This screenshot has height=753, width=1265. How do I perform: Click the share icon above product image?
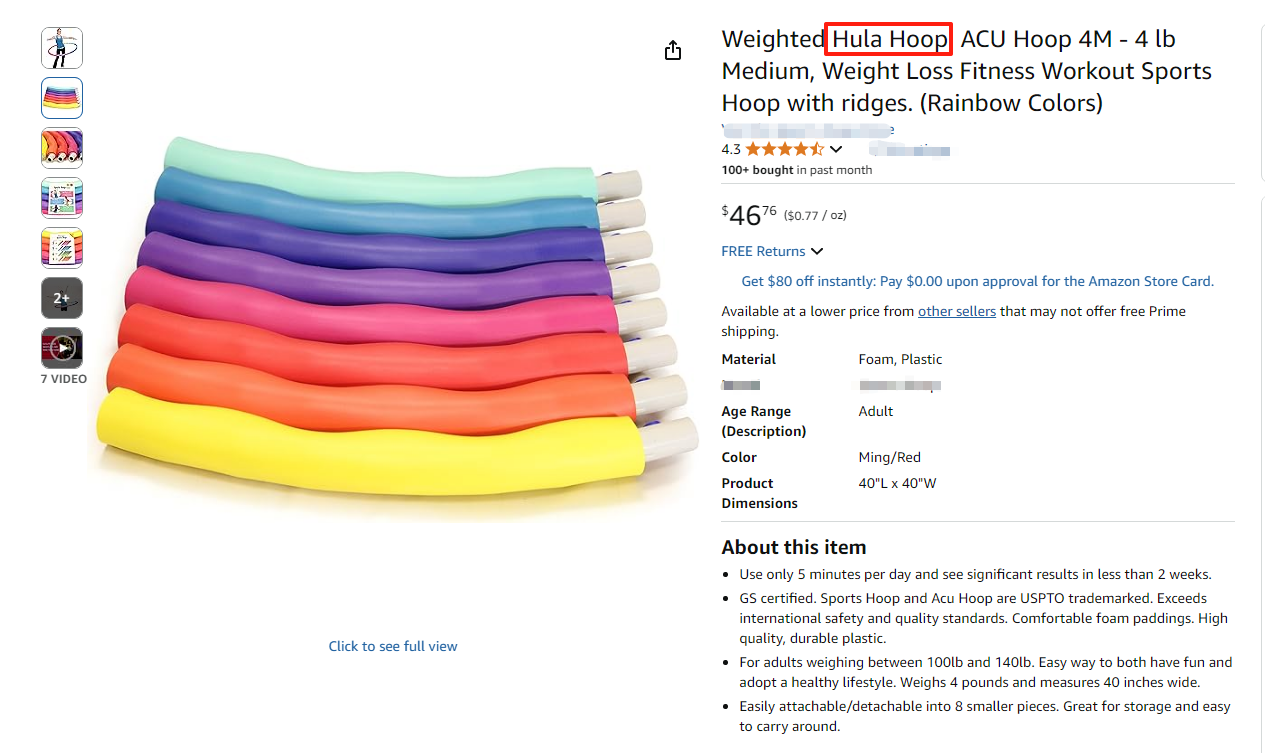673,51
